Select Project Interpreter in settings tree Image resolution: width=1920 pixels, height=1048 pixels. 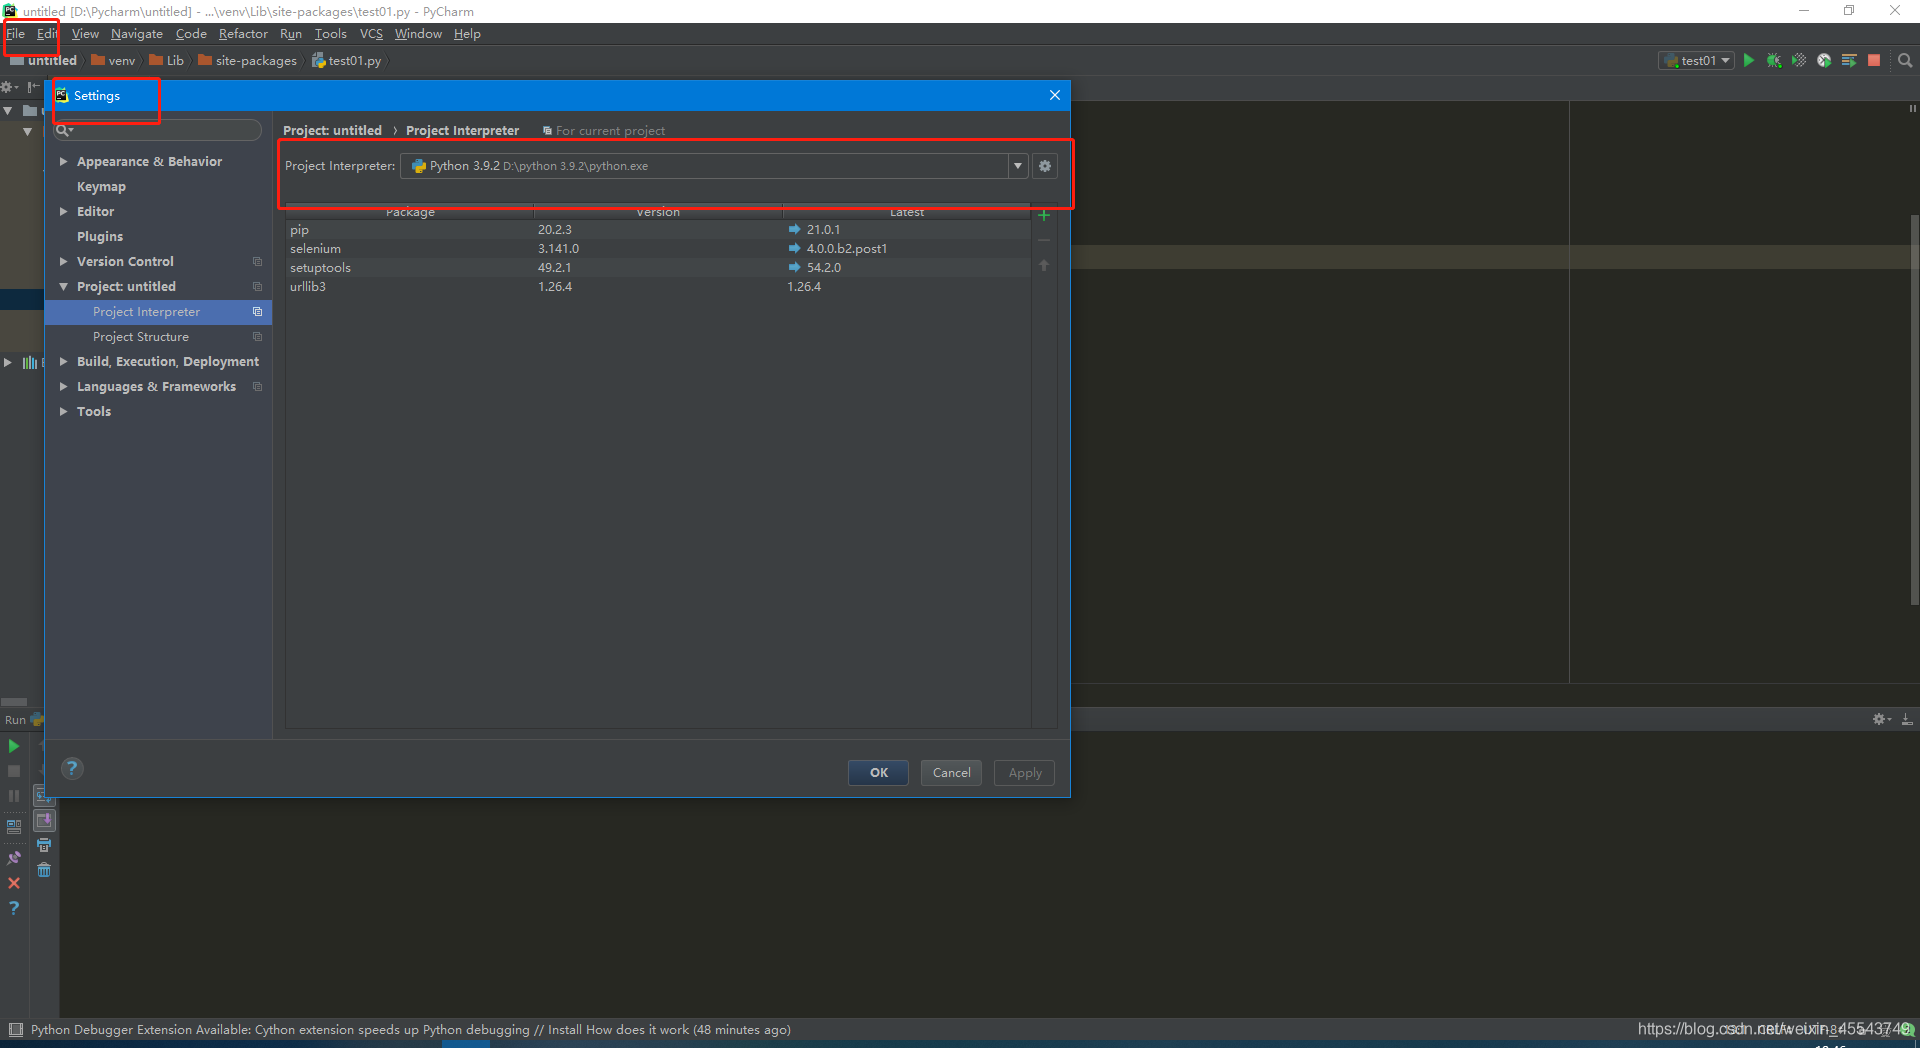click(158, 312)
